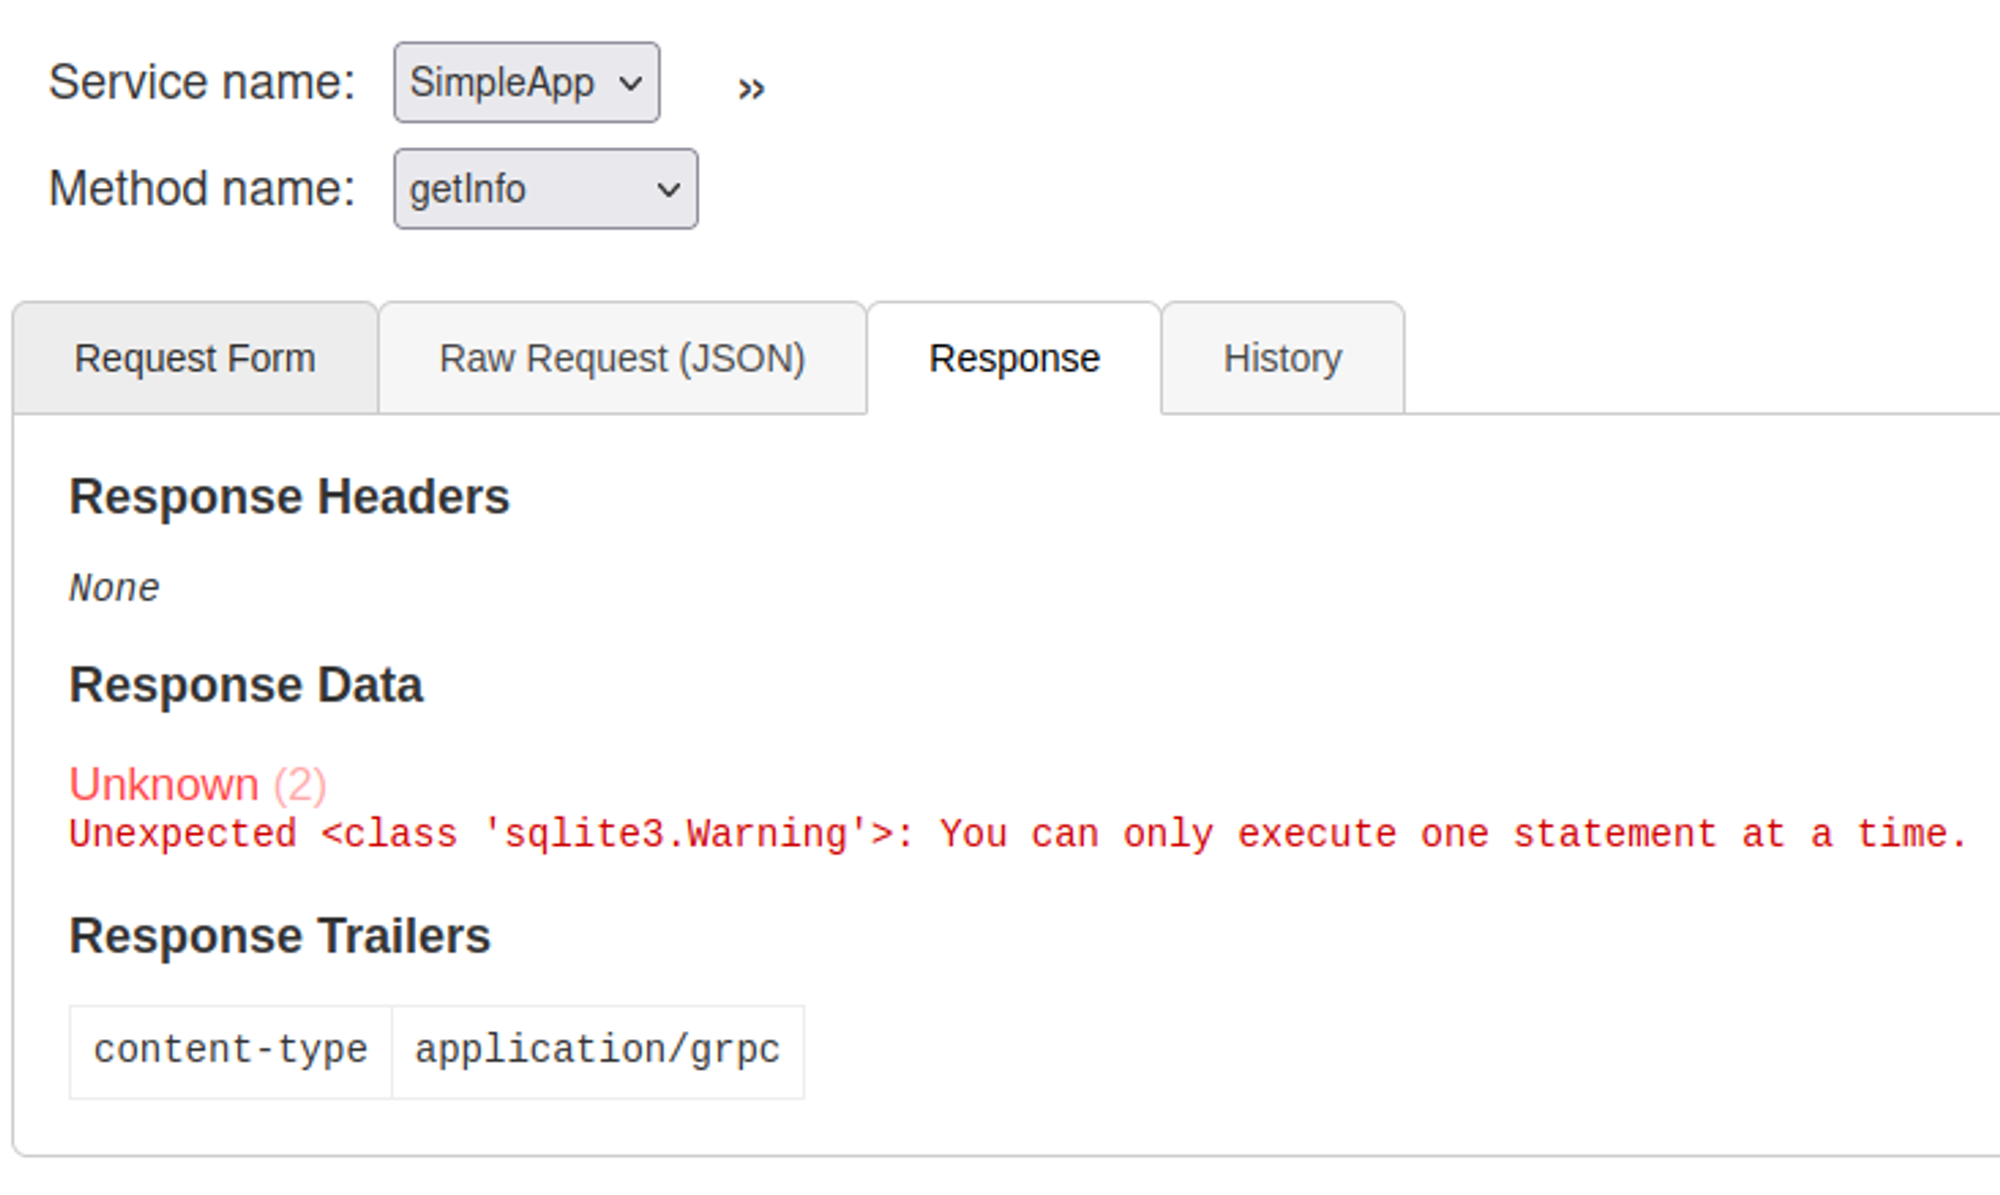This screenshot has height=1195, width=2000.
Task: Click the getInfo dropdown chevron
Action: (x=668, y=189)
